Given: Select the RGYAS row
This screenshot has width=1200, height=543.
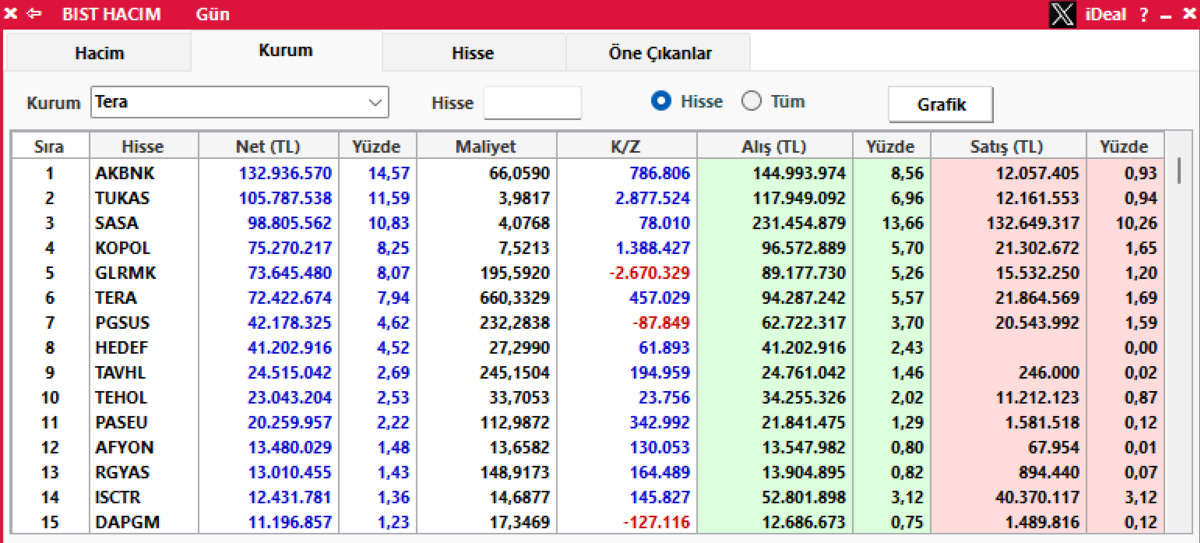Looking at the screenshot, I should (588, 472).
